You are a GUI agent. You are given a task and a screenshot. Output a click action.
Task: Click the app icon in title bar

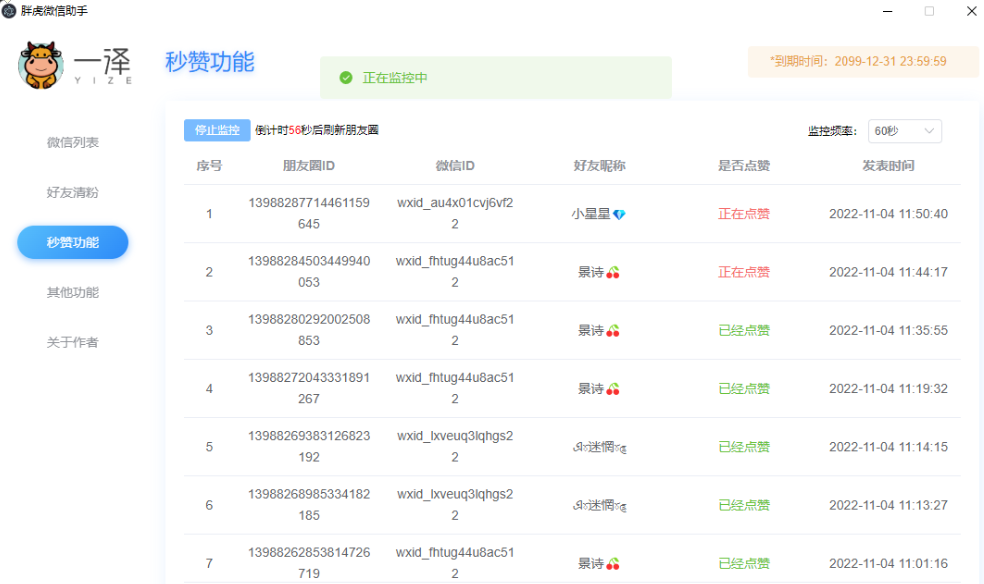pos(9,10)
